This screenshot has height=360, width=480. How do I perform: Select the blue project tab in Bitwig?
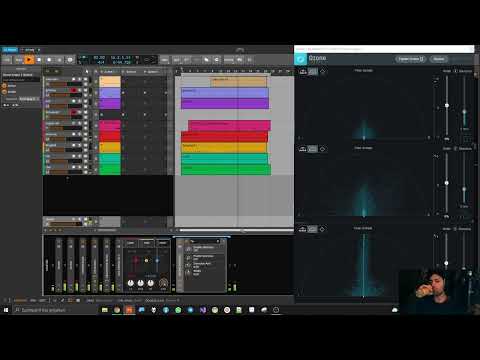pos(10,50)
